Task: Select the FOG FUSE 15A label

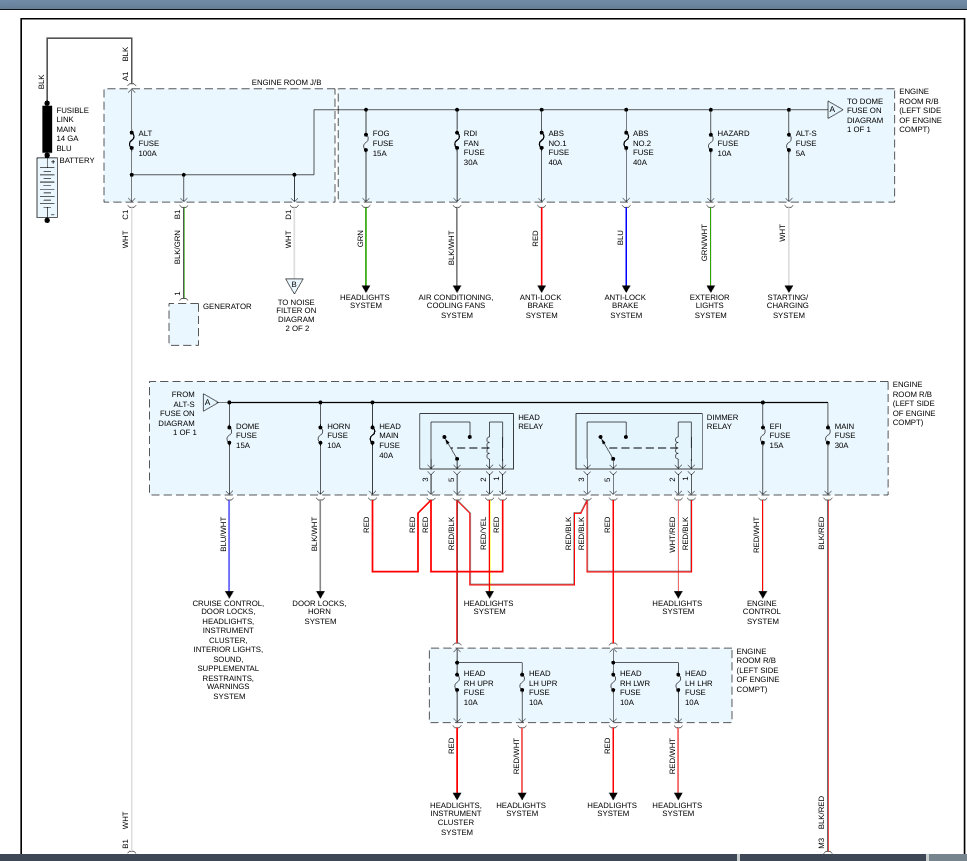Action: point(382,143)
